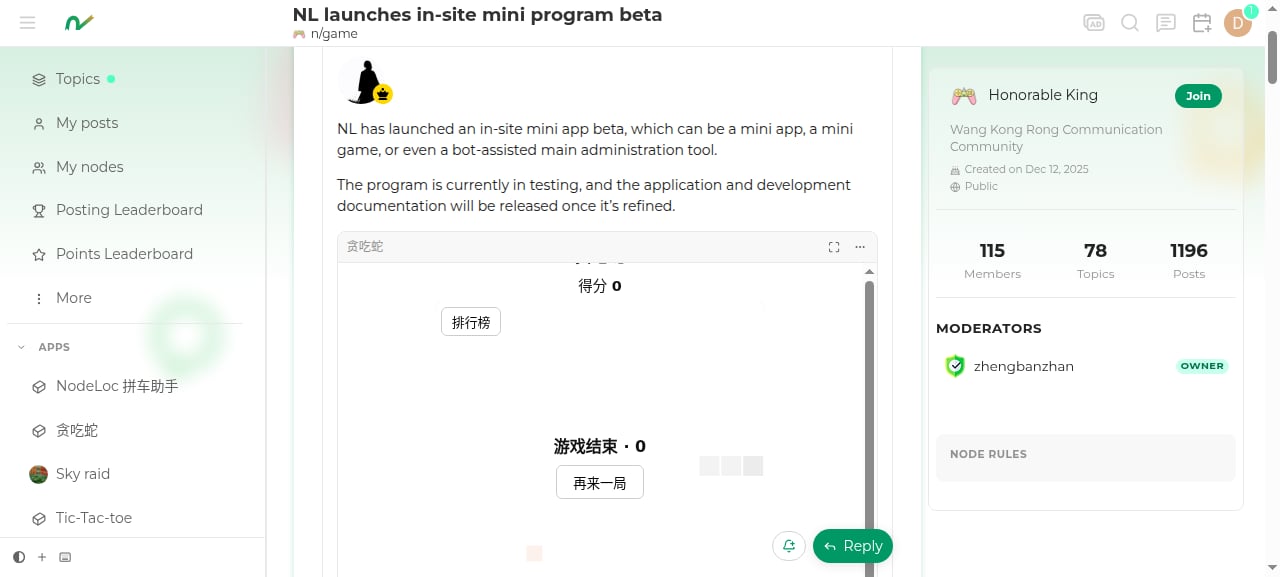Screen dimensions: 1280x577
Task: Click the notification bell button beside Reply
Action: point(789,545)
